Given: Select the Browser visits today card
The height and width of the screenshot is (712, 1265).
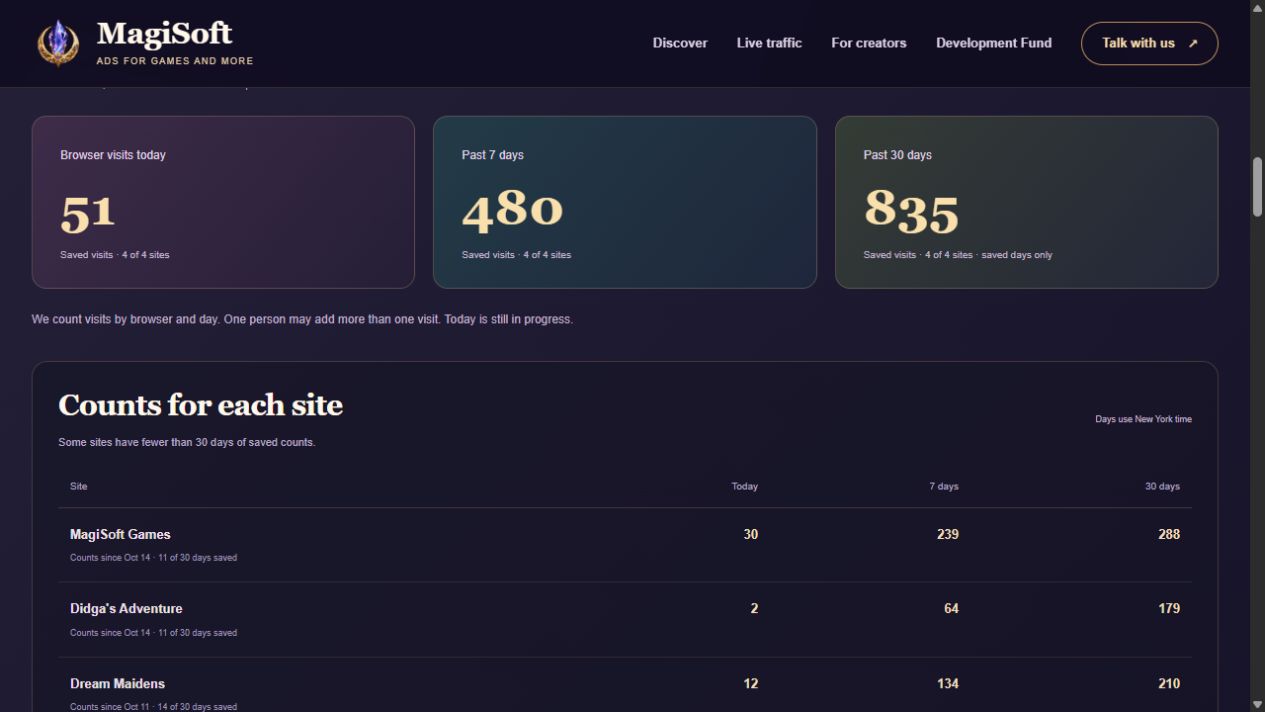Looking at the screenshot, I should click(x=223, y=202).
